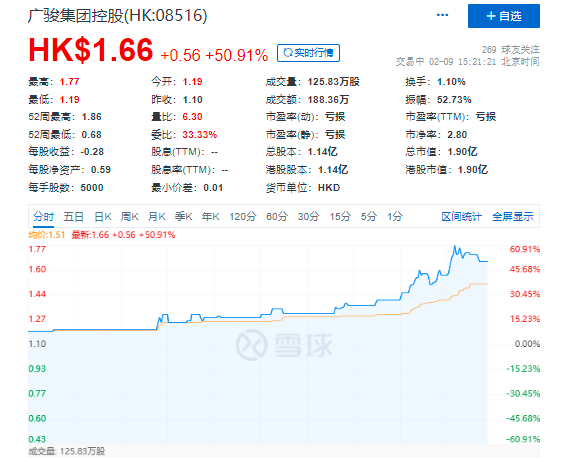The width and height of the screenshot is (568, 458).
Task: Click the +50.91% change percentage in header
Action: (x=237, y=55)
